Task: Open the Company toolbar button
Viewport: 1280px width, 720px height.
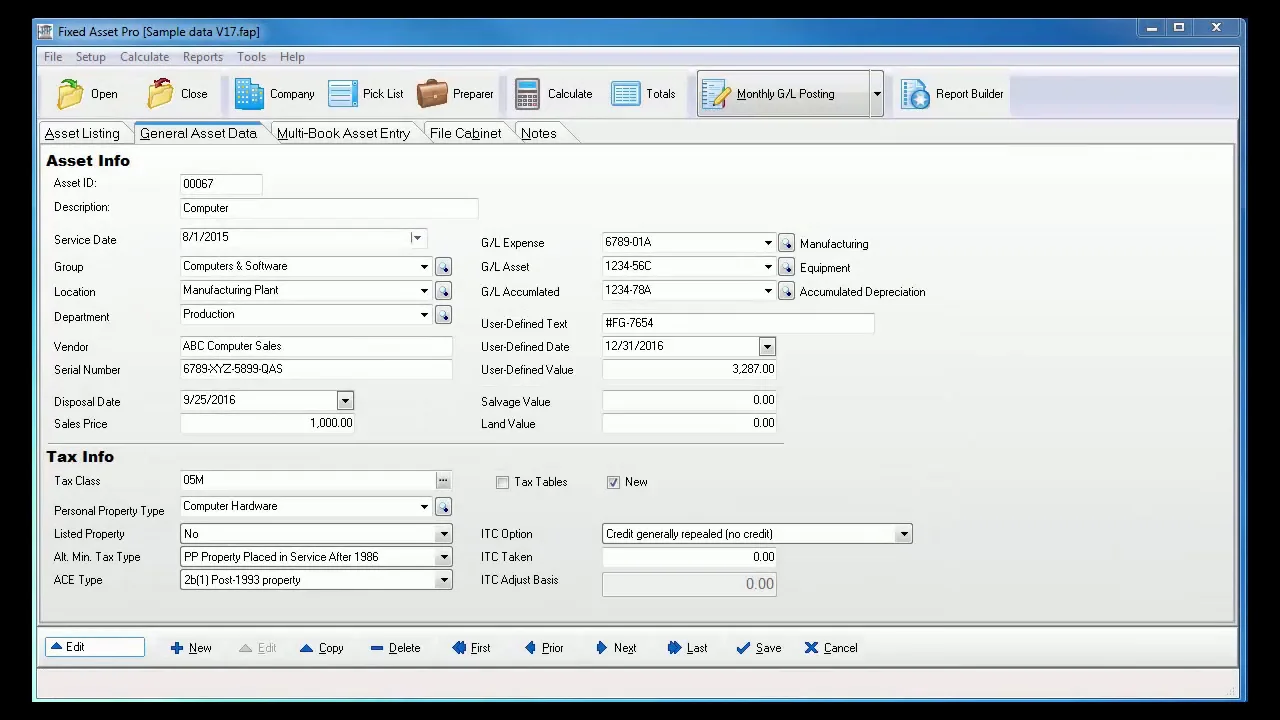Action: point(274,94)
